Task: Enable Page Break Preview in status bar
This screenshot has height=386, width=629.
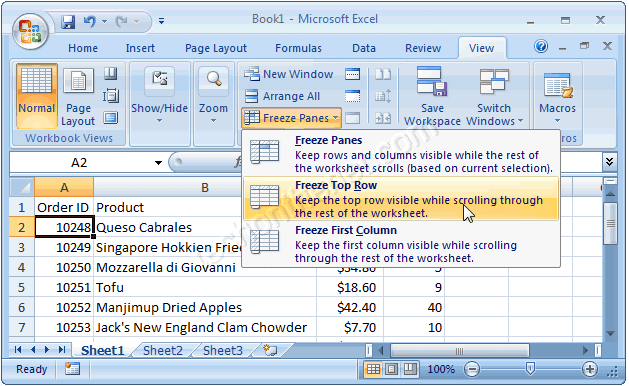Action: point(410,369)
